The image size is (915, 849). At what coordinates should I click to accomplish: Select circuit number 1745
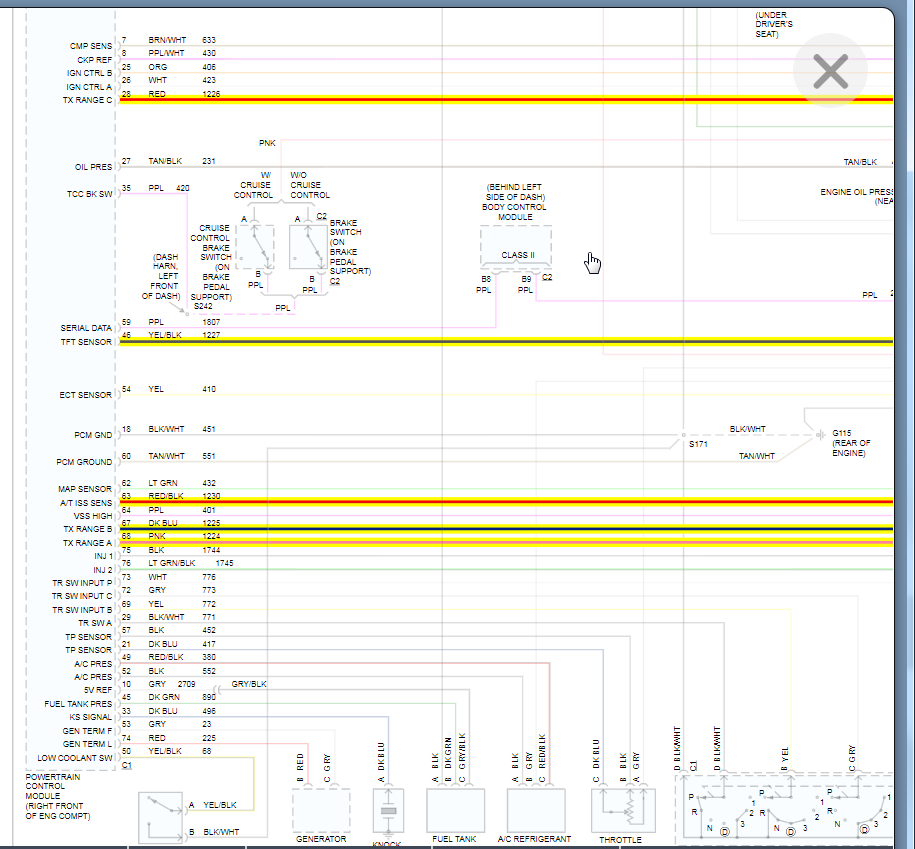click(x=225, y=563)
